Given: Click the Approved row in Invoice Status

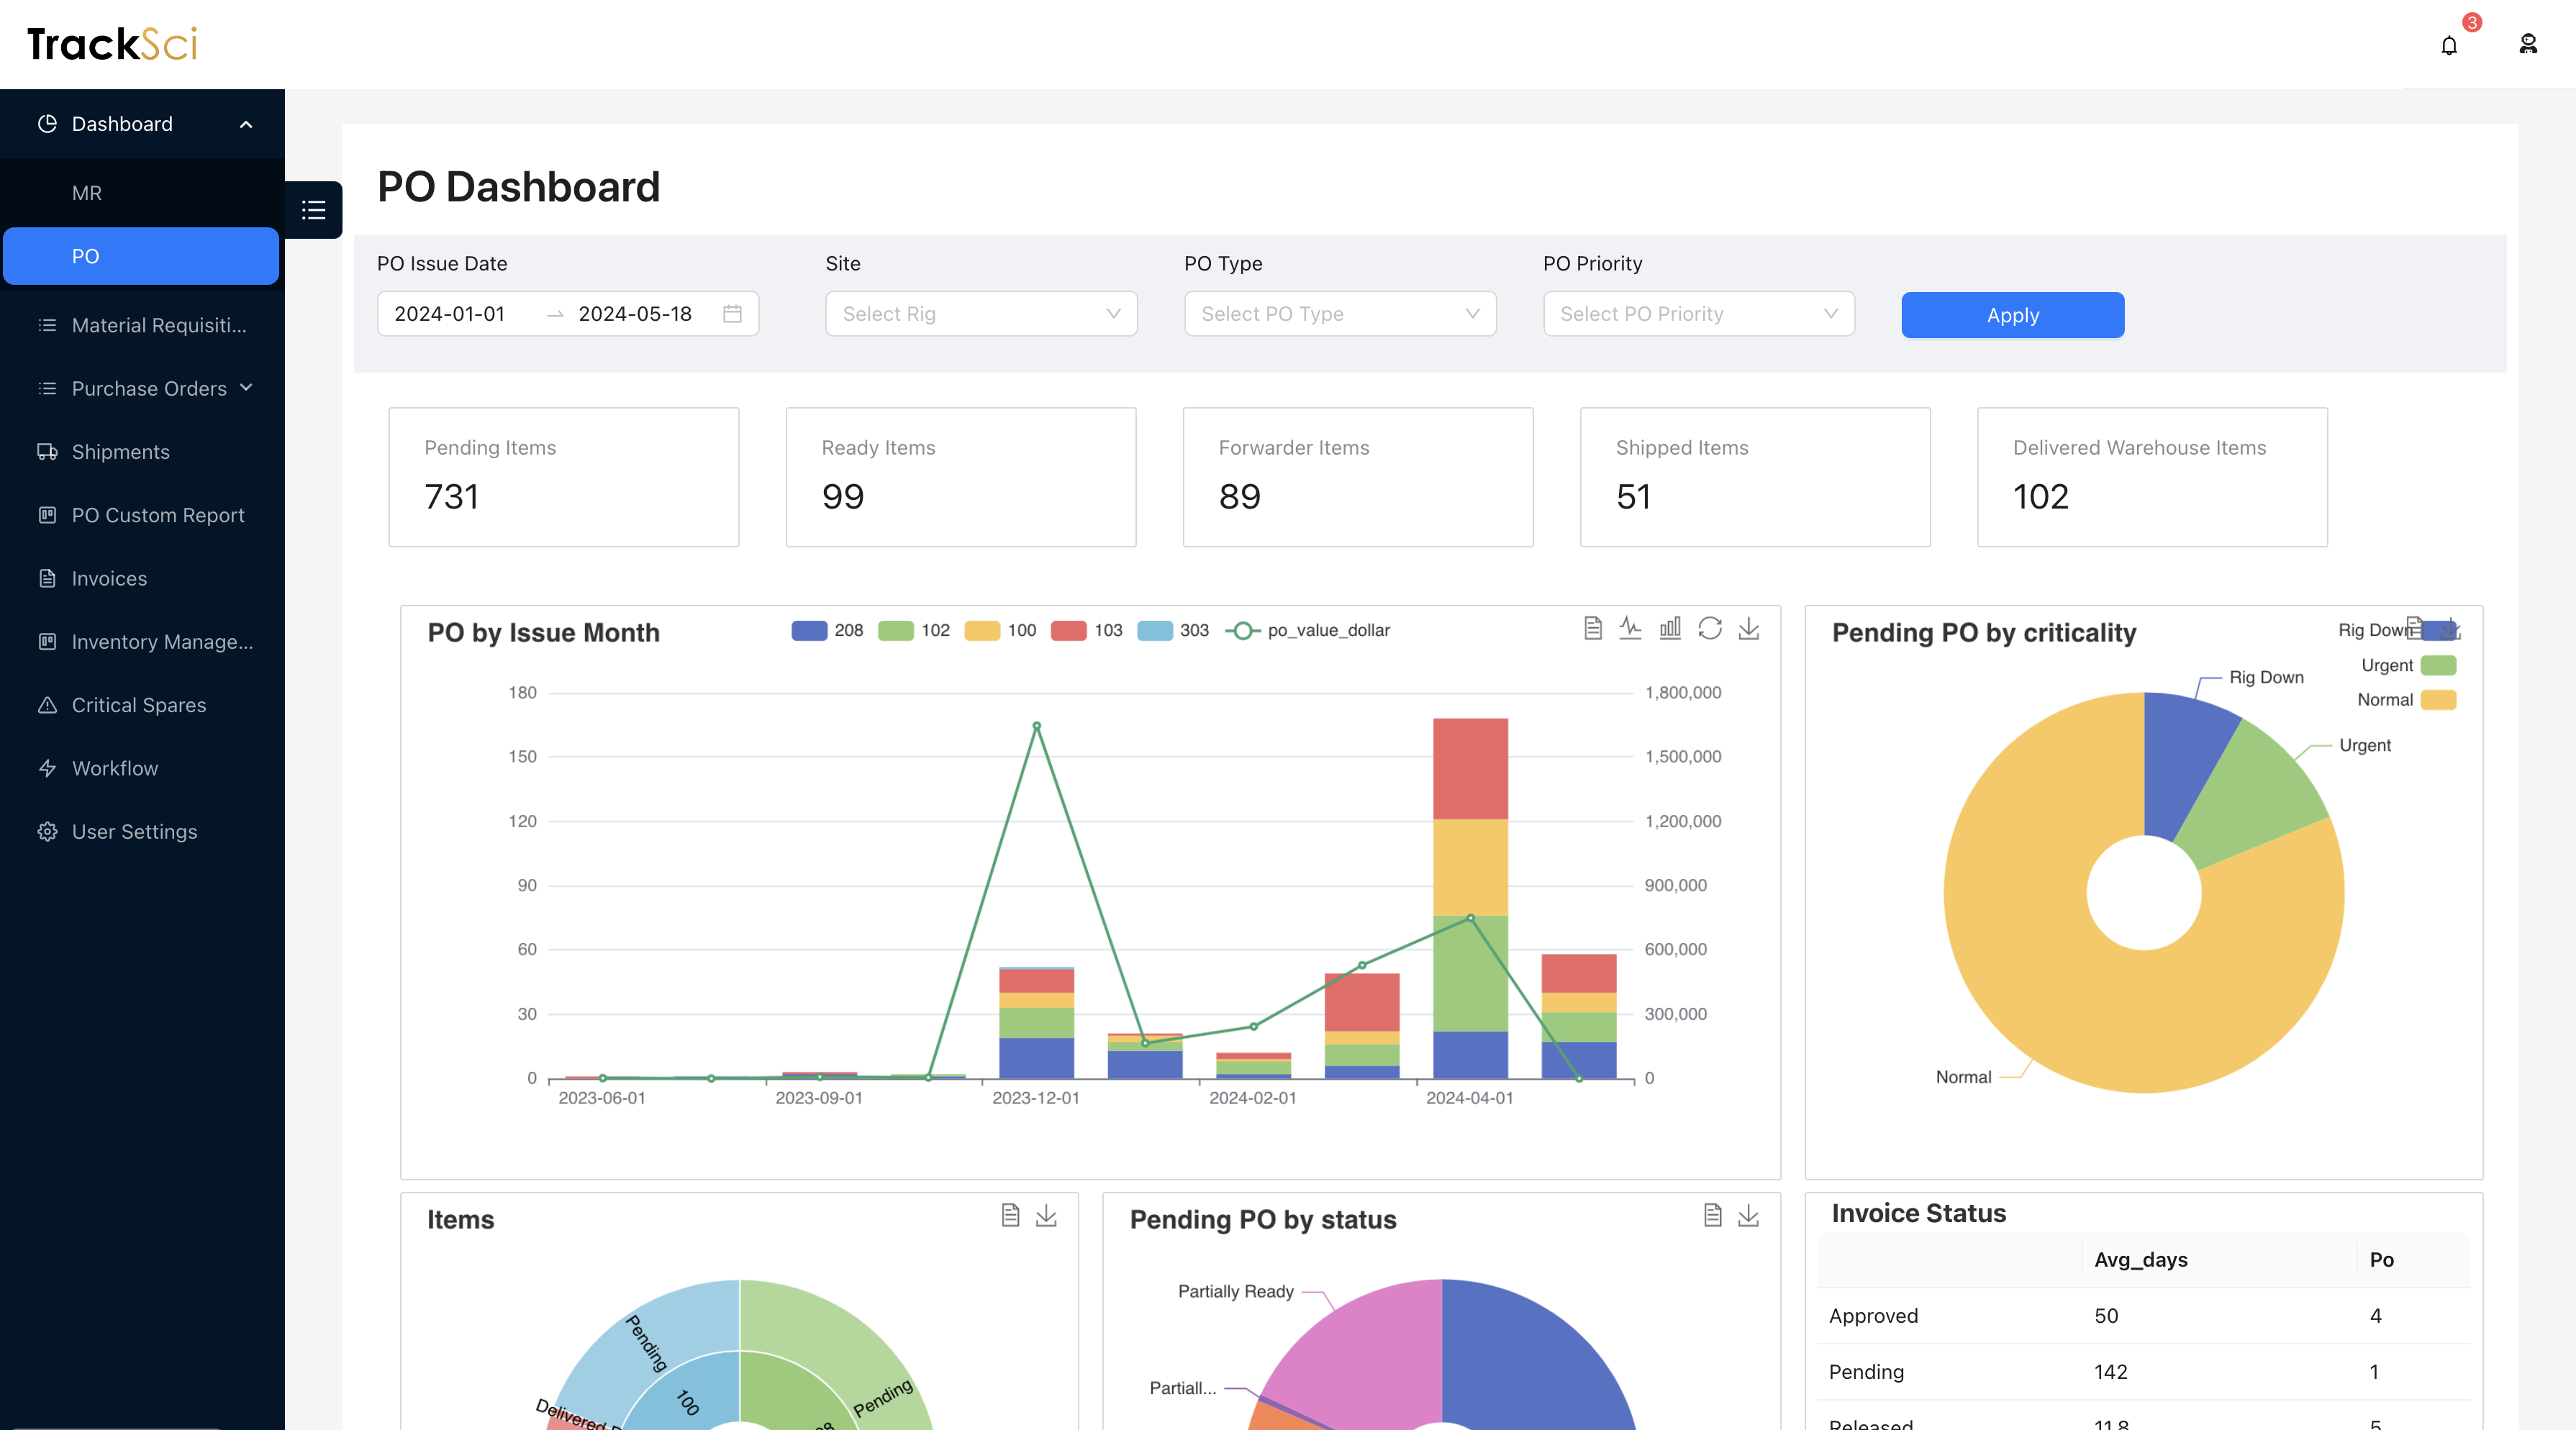Looking at the screenshot, I should click(x=2143, y=1316).
